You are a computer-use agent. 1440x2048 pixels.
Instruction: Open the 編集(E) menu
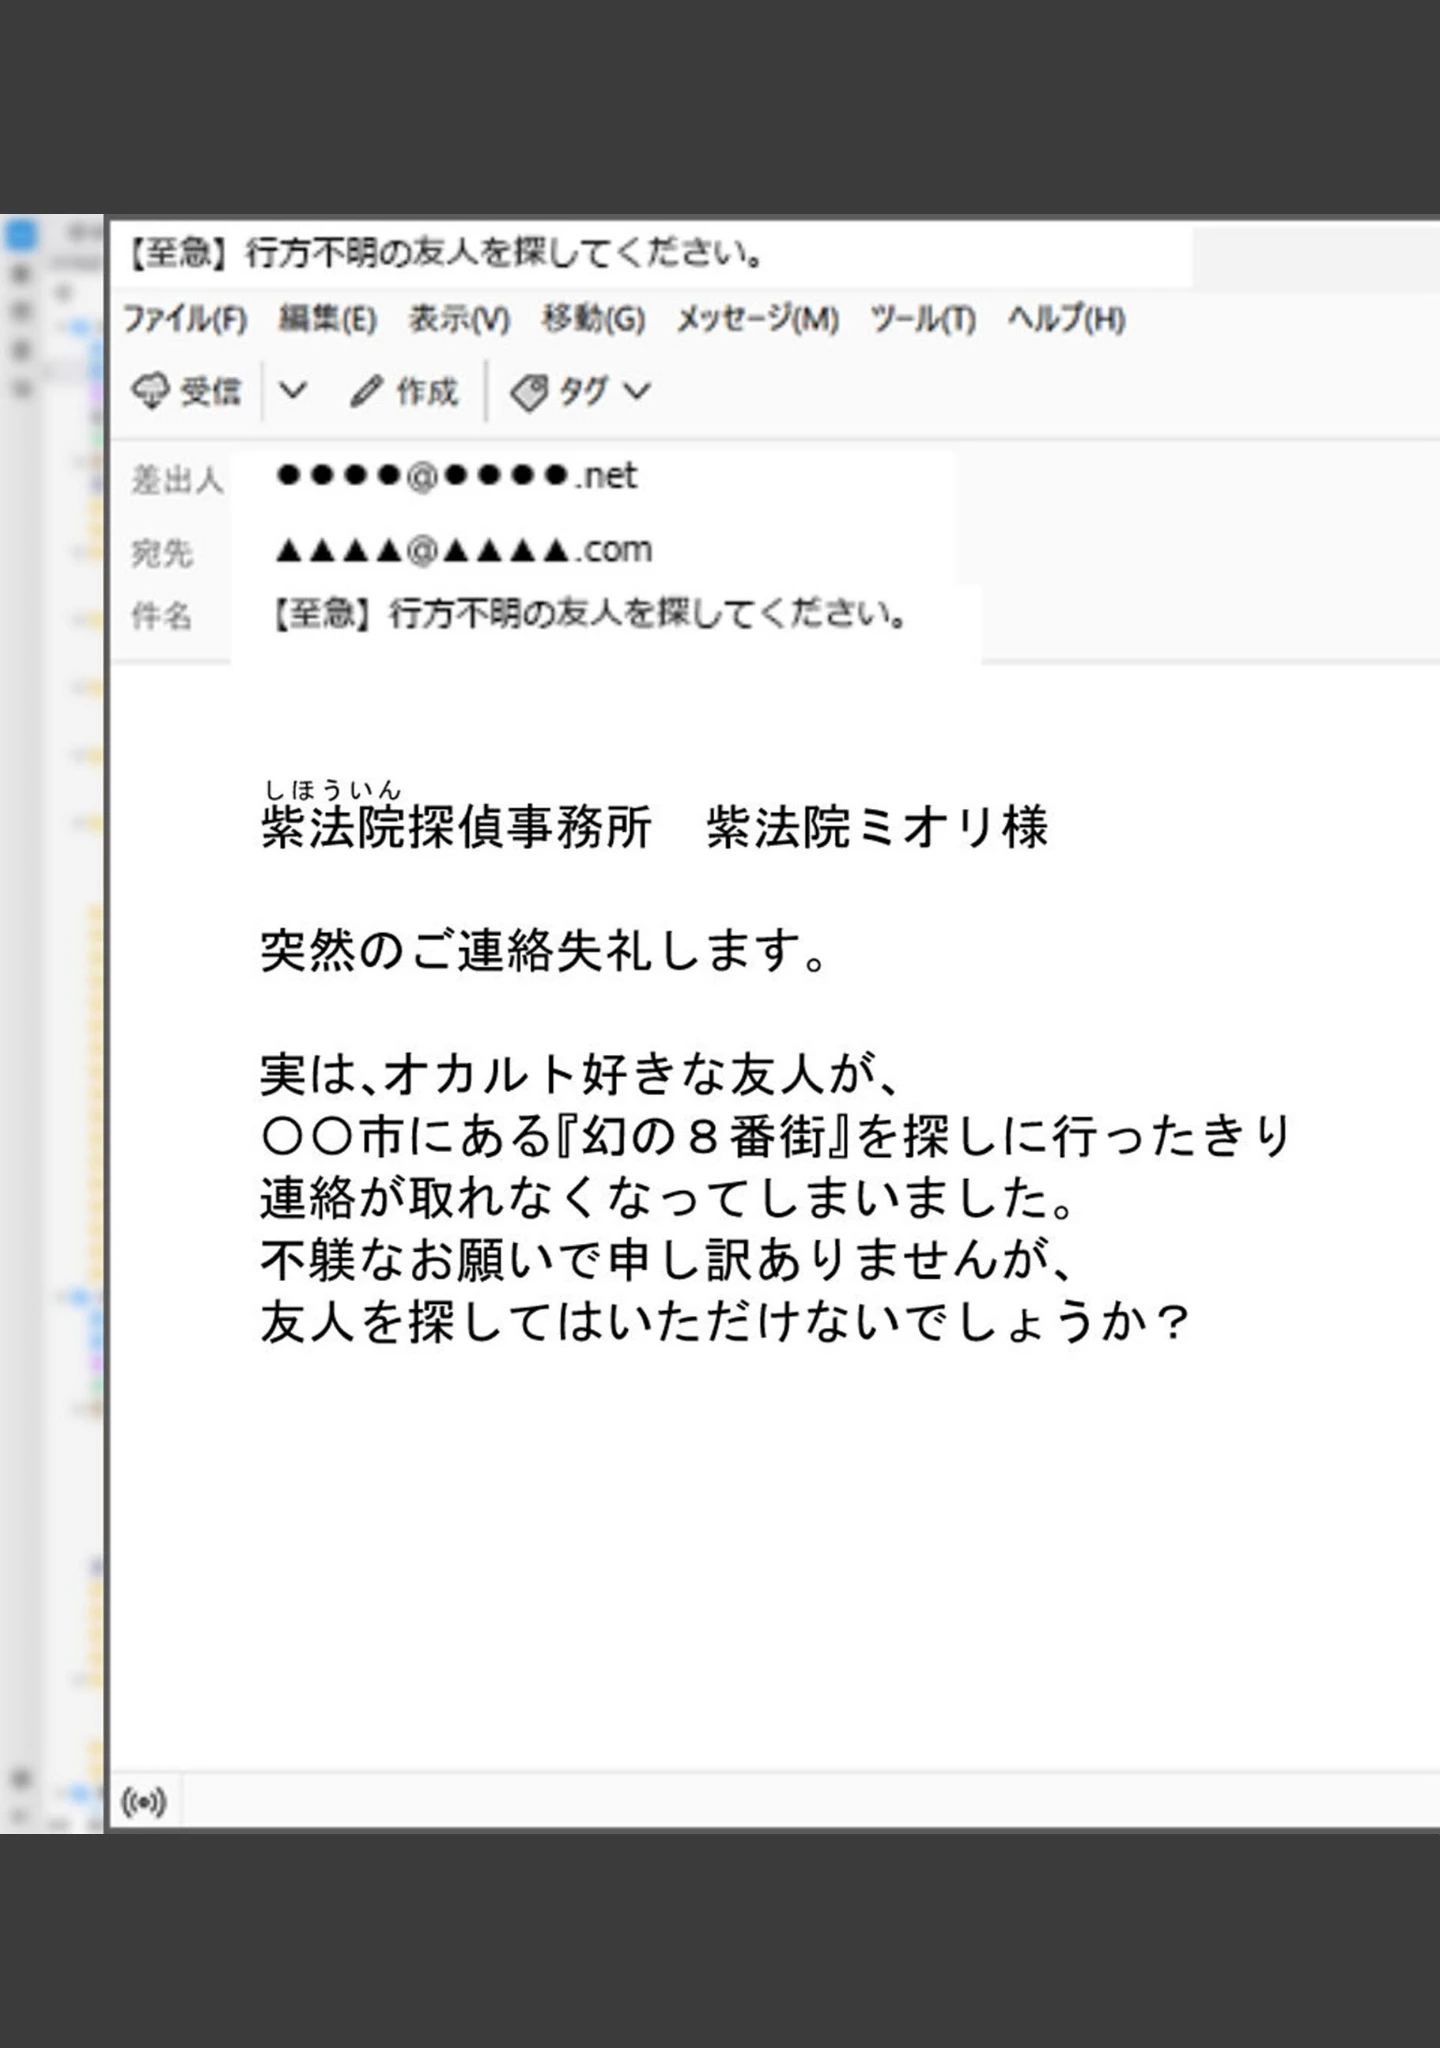pyautogui.click(x=328, y=319)
